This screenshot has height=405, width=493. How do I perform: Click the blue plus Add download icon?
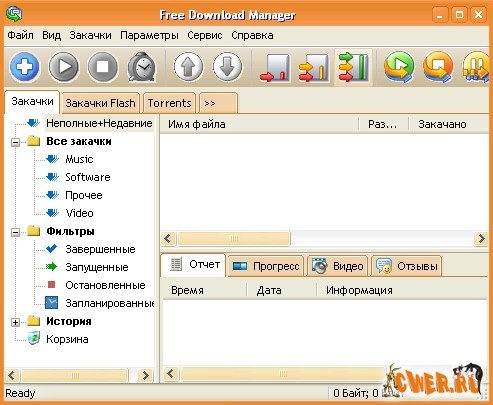[25, 67]
